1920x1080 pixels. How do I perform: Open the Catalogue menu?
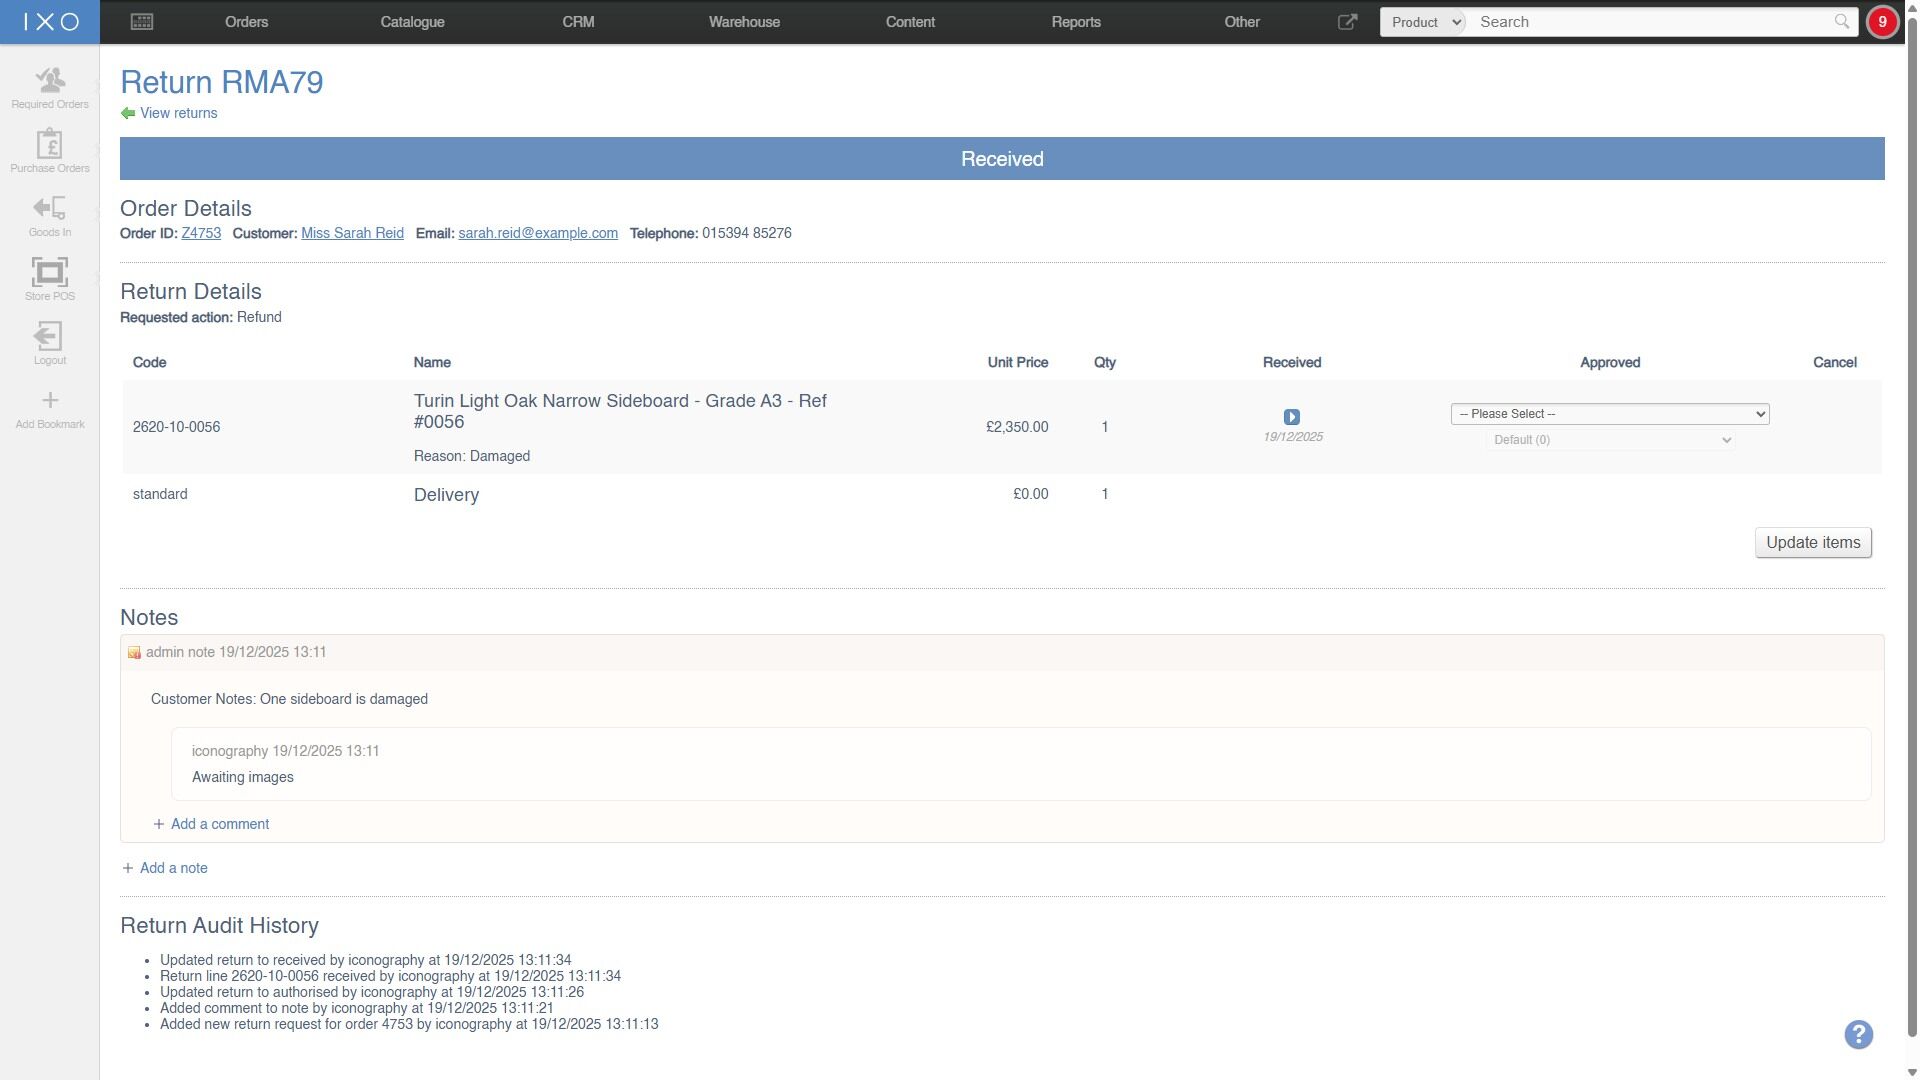point(412,22)
